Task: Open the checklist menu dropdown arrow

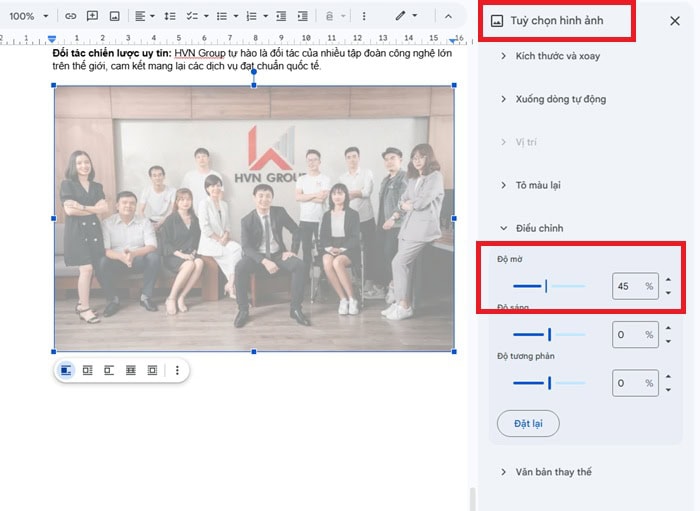Action: pyautogui.click(x=206, y=17)
